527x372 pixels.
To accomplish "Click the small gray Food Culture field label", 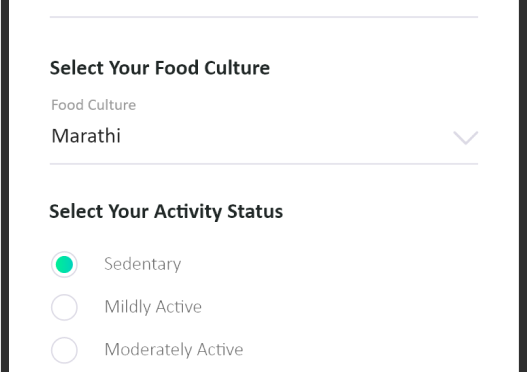I will coord(93,105).
